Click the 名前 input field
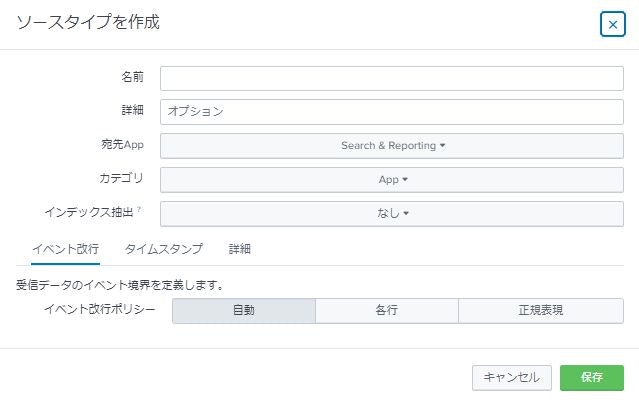The width and height of the screenshot is (639, 406). point(392,78)
